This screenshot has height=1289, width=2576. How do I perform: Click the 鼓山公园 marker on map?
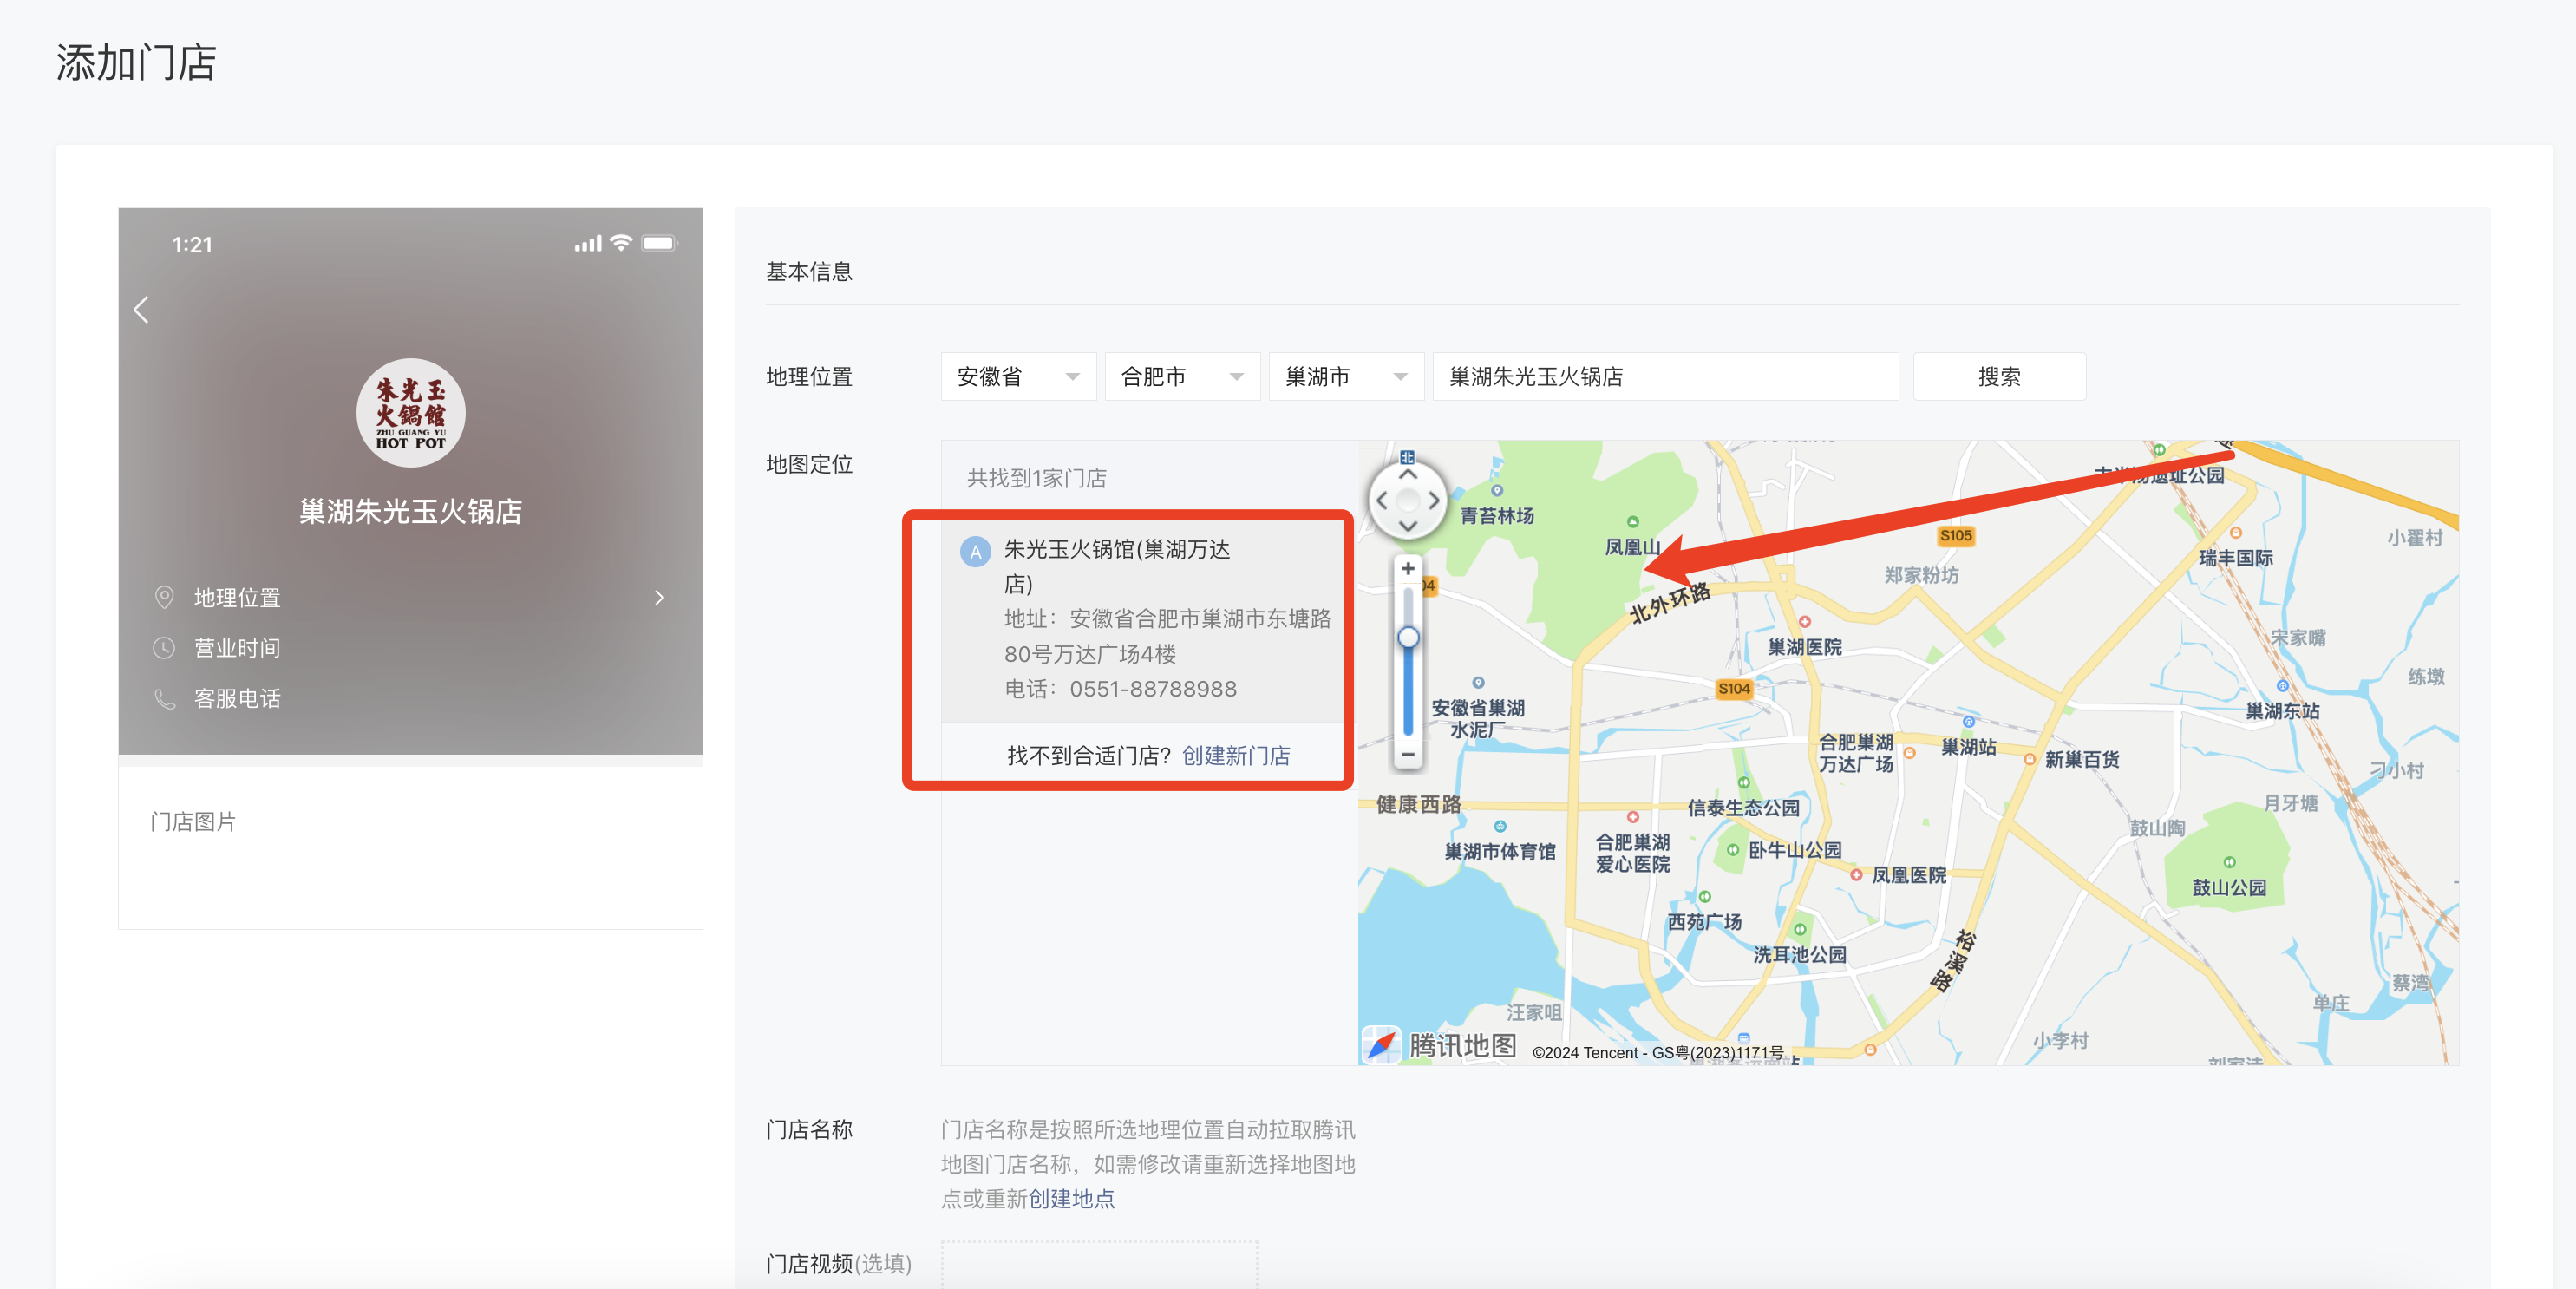pyautogui.click(x=2229, y=862)
